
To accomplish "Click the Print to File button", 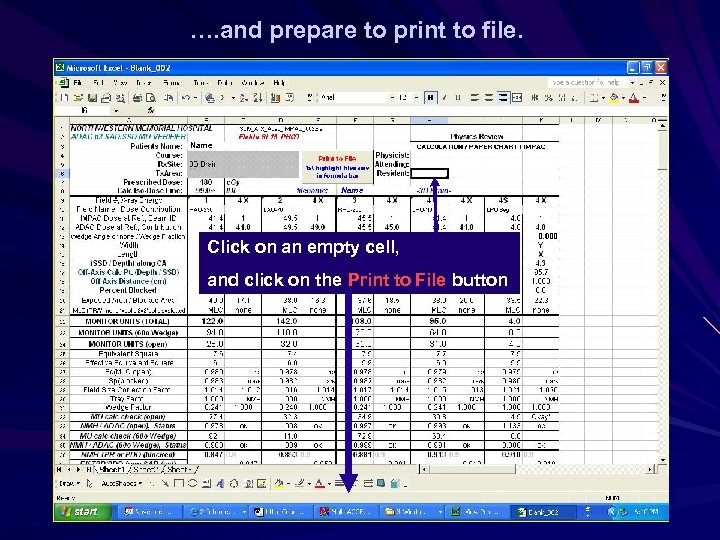I will [x=337, y=167].
